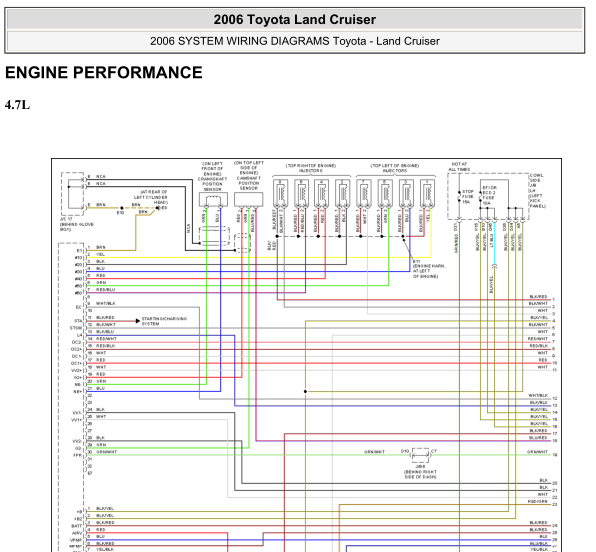The height and width of the screenshot is (552, 596).
Task: Click the 'C7' connector label
Action: pyautogui.click(x=434, y=451)
